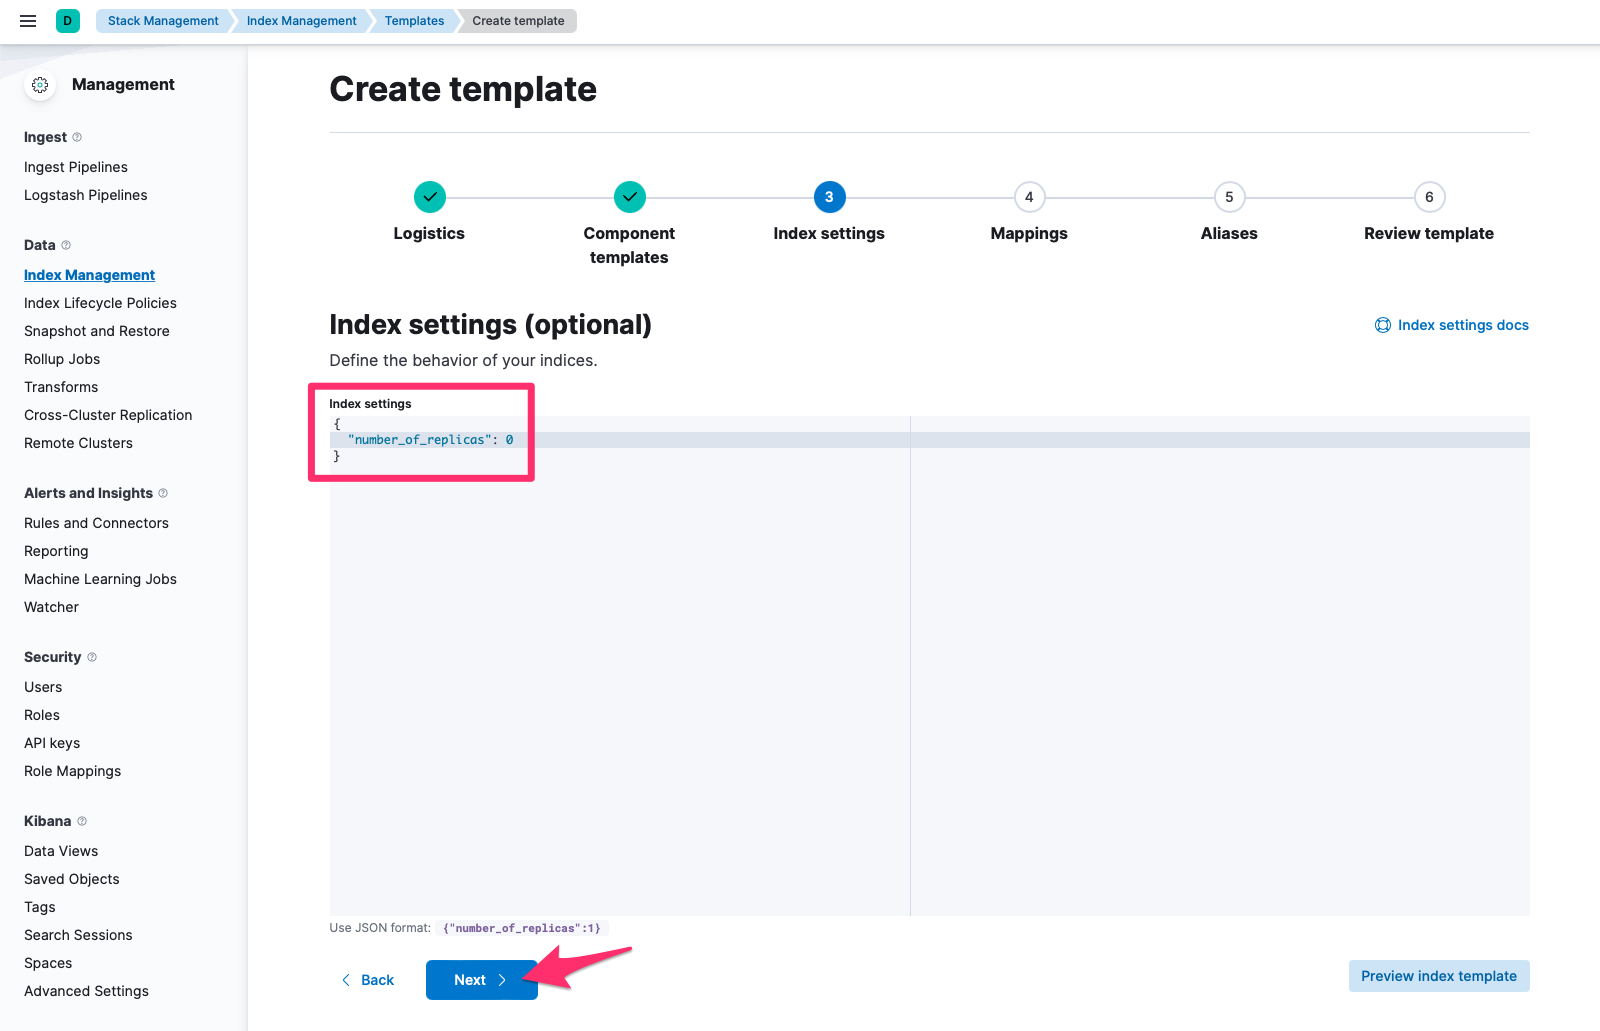Open Stack Management breadcrumb
The width and height of the screenshot is (1600, 1031).
click(163, 21)
